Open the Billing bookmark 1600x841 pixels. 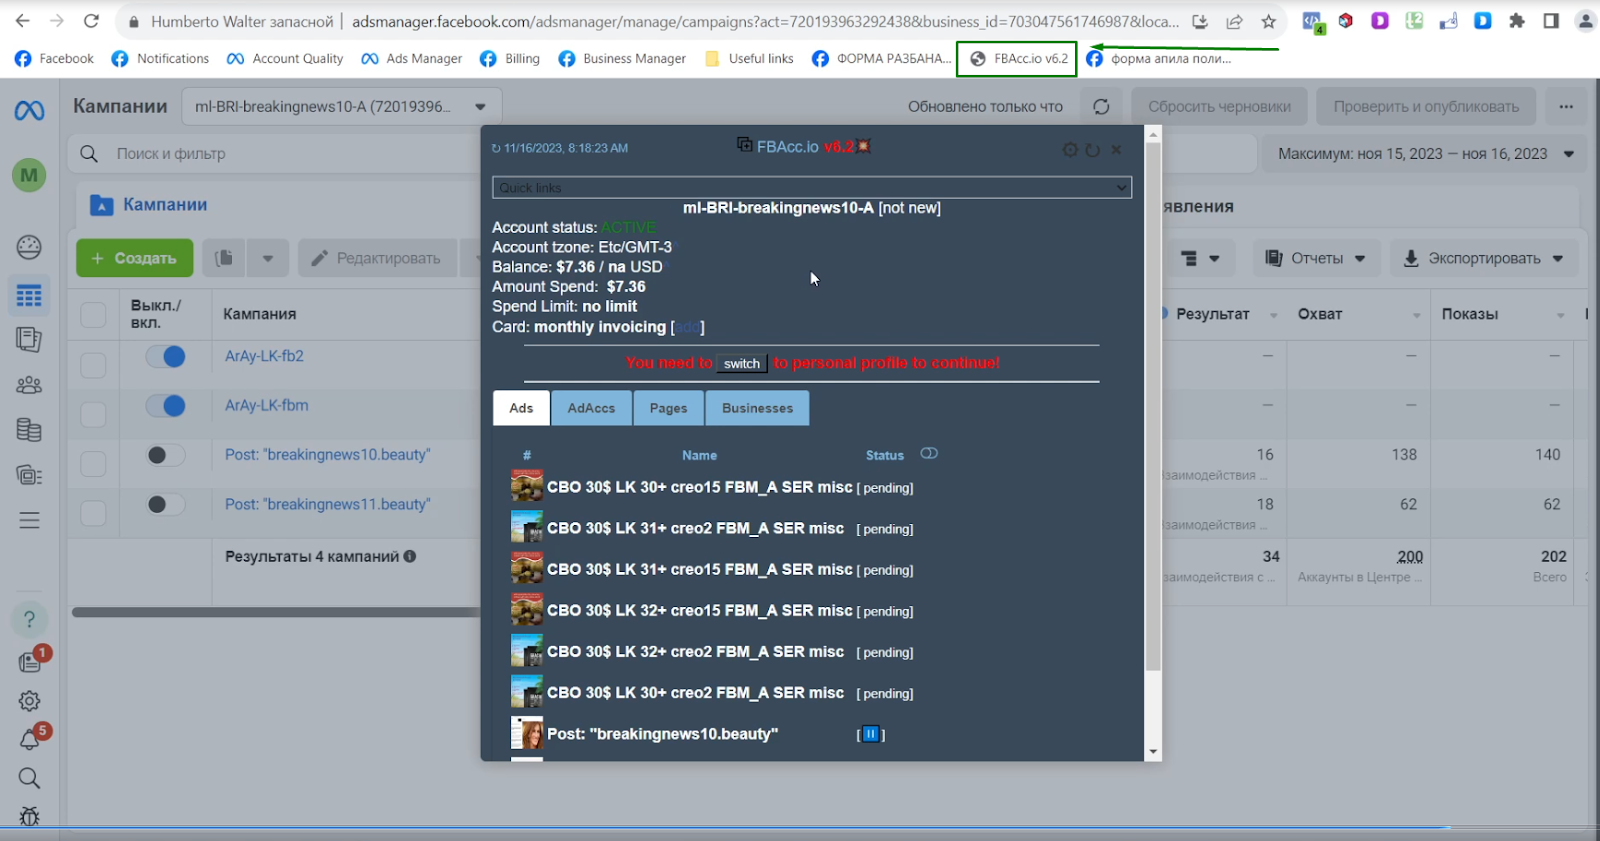[x=510, y=59]
